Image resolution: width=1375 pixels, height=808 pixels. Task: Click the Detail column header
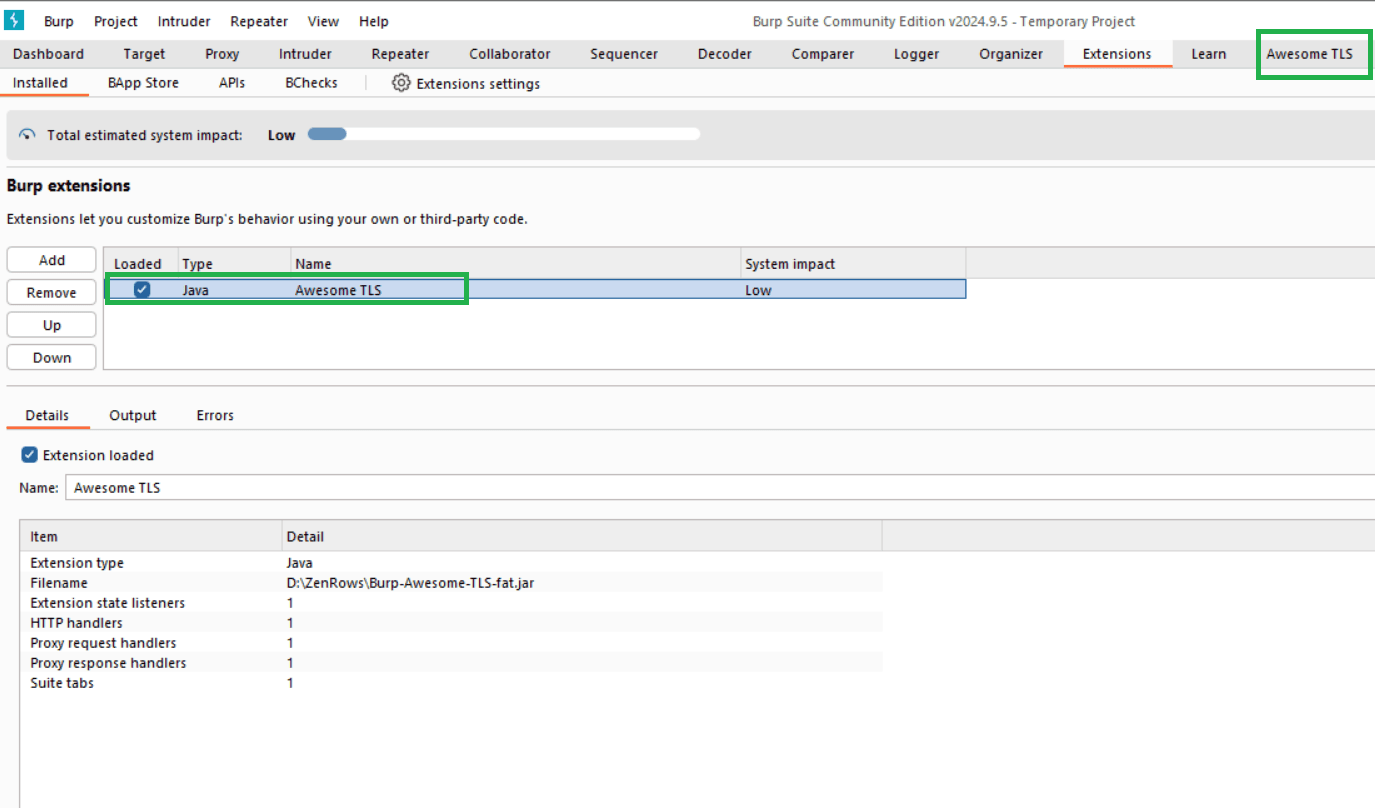tap(581, 536)
